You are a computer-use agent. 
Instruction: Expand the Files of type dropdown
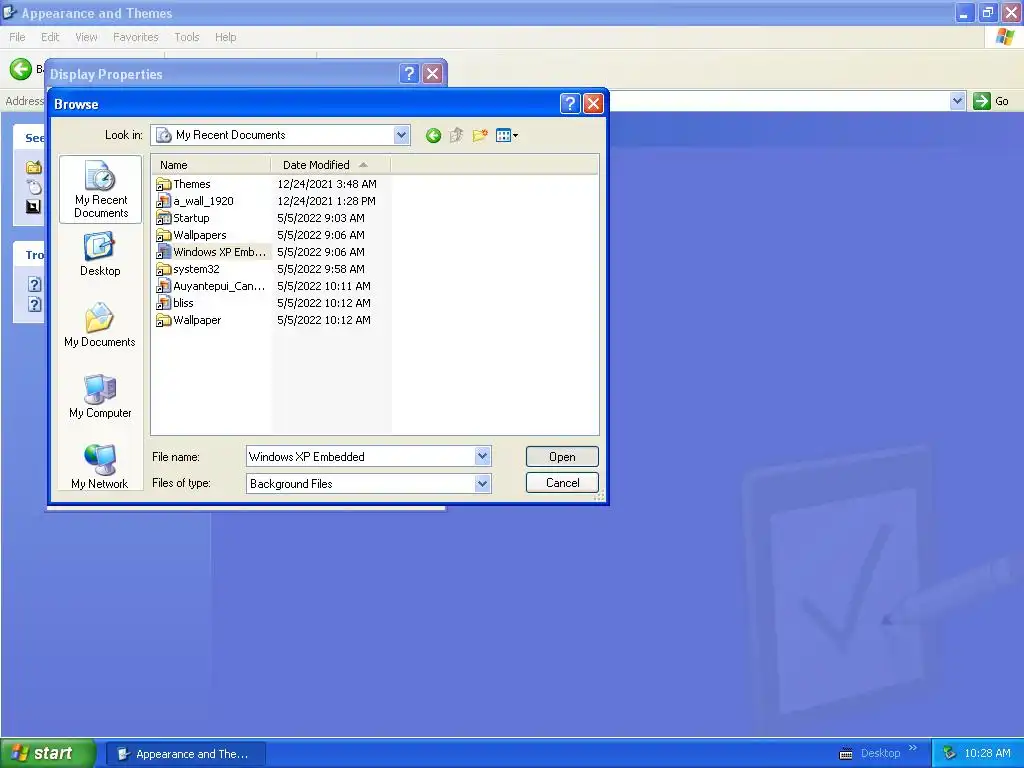click(482, 483)
